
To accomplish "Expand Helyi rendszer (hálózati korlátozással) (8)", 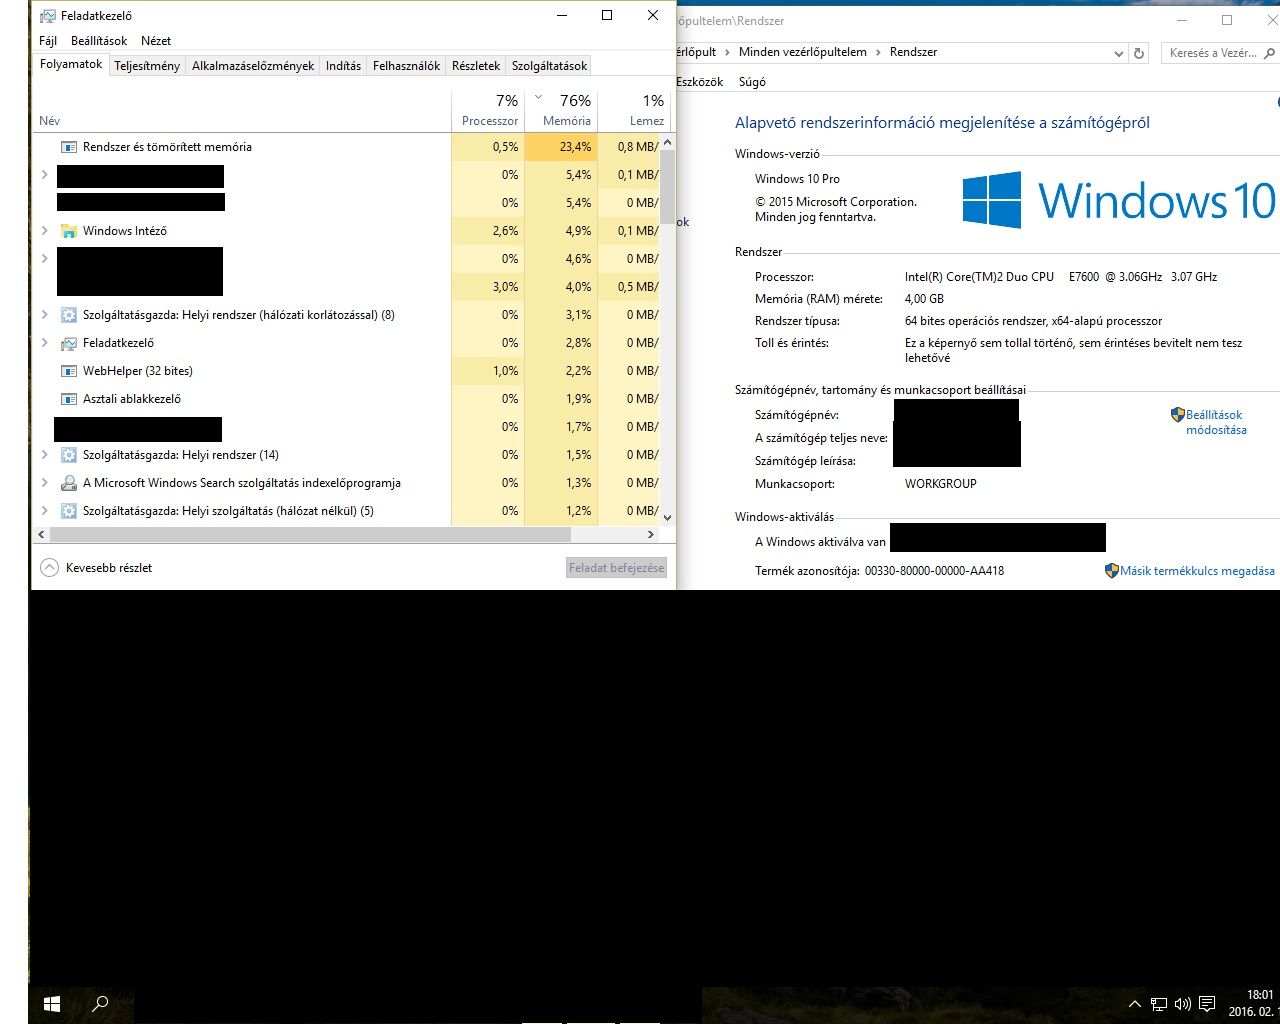I will click(44, 315).
